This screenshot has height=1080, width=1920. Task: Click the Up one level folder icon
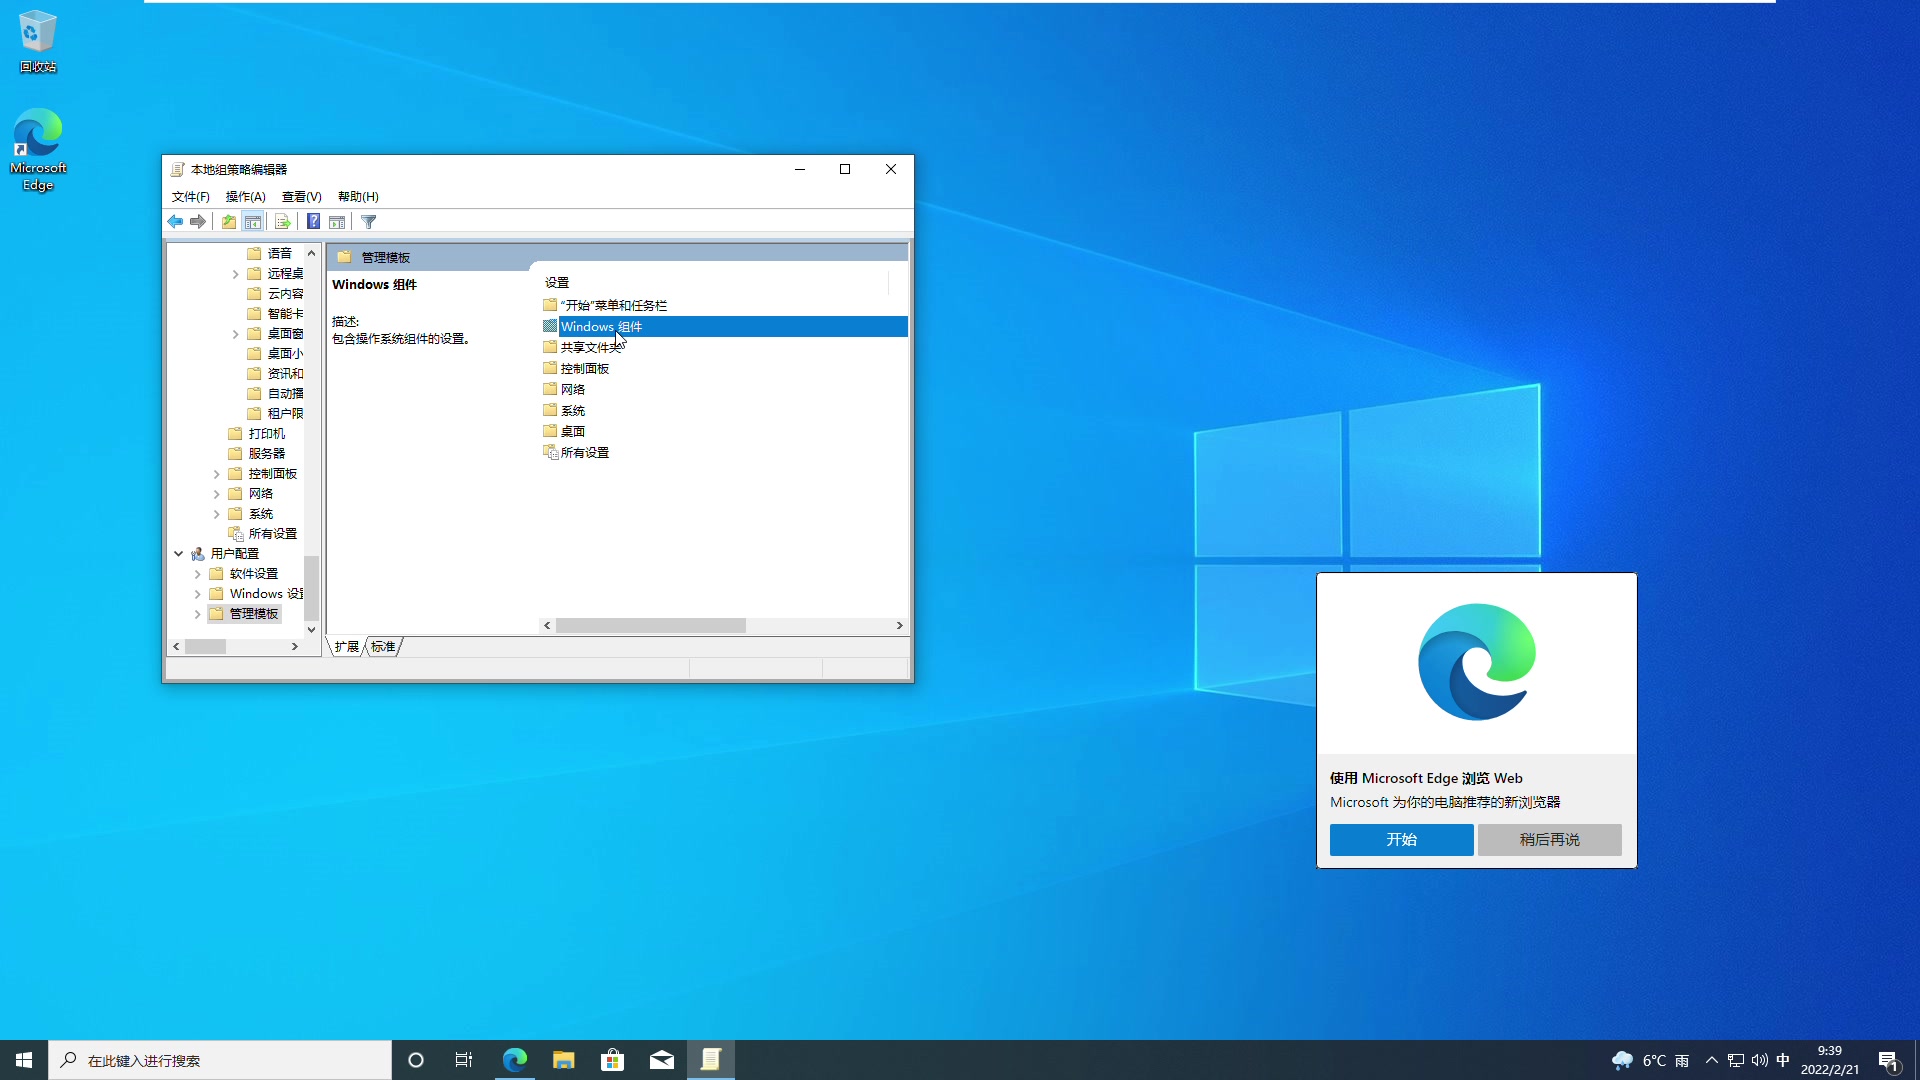pyautogui.click(x=229, y=222)
